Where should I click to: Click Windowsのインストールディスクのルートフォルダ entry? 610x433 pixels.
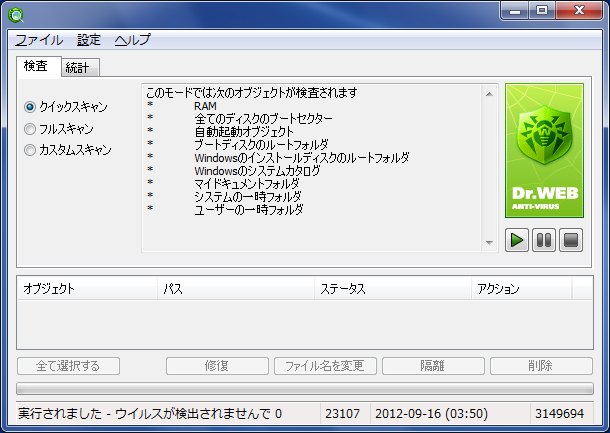click(302, 158)
